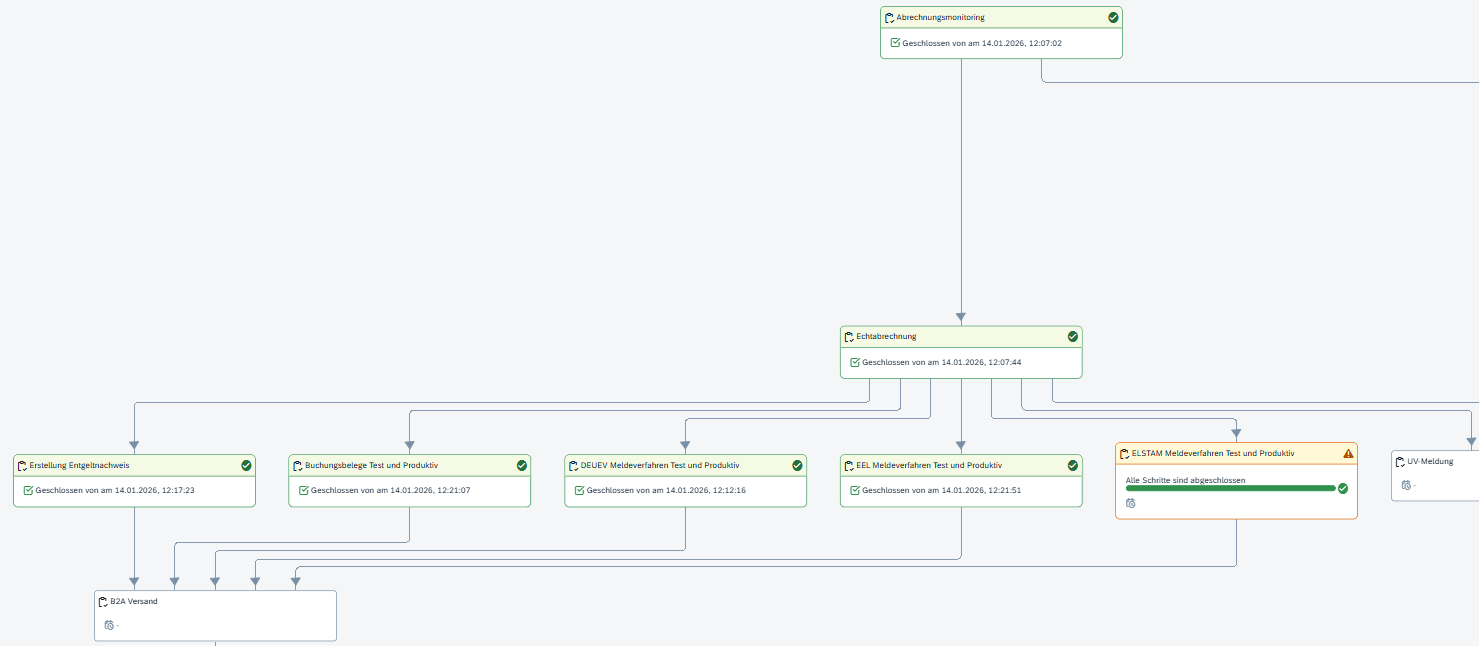Click the completed checkbox in DEUEV Meldeverfahren

(x=579, y=490)
